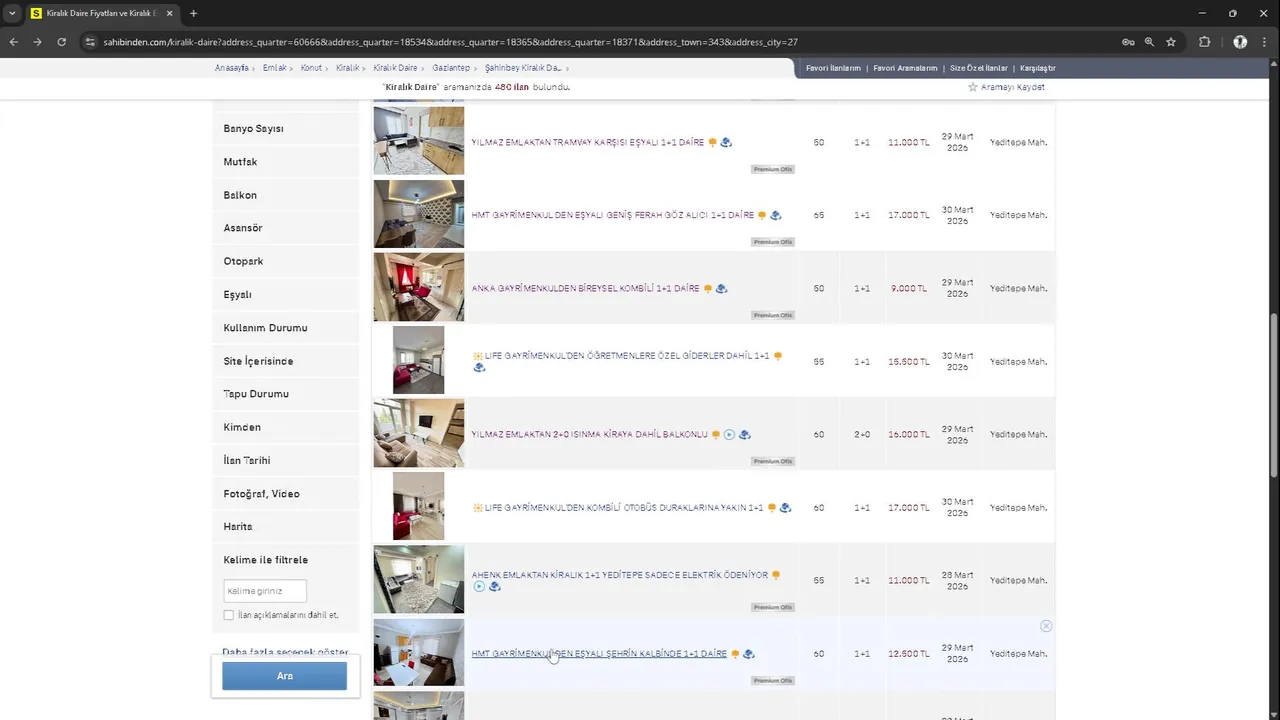Click the virtual tour icon on YILMAZ 2+0 ISINMA listing

click(744, 434)
